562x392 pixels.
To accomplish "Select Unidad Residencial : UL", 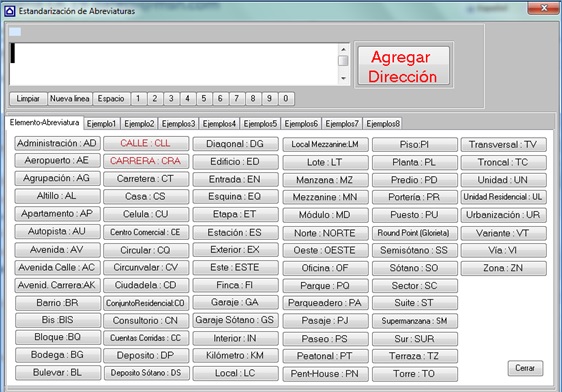I will (x=504, y=197).
